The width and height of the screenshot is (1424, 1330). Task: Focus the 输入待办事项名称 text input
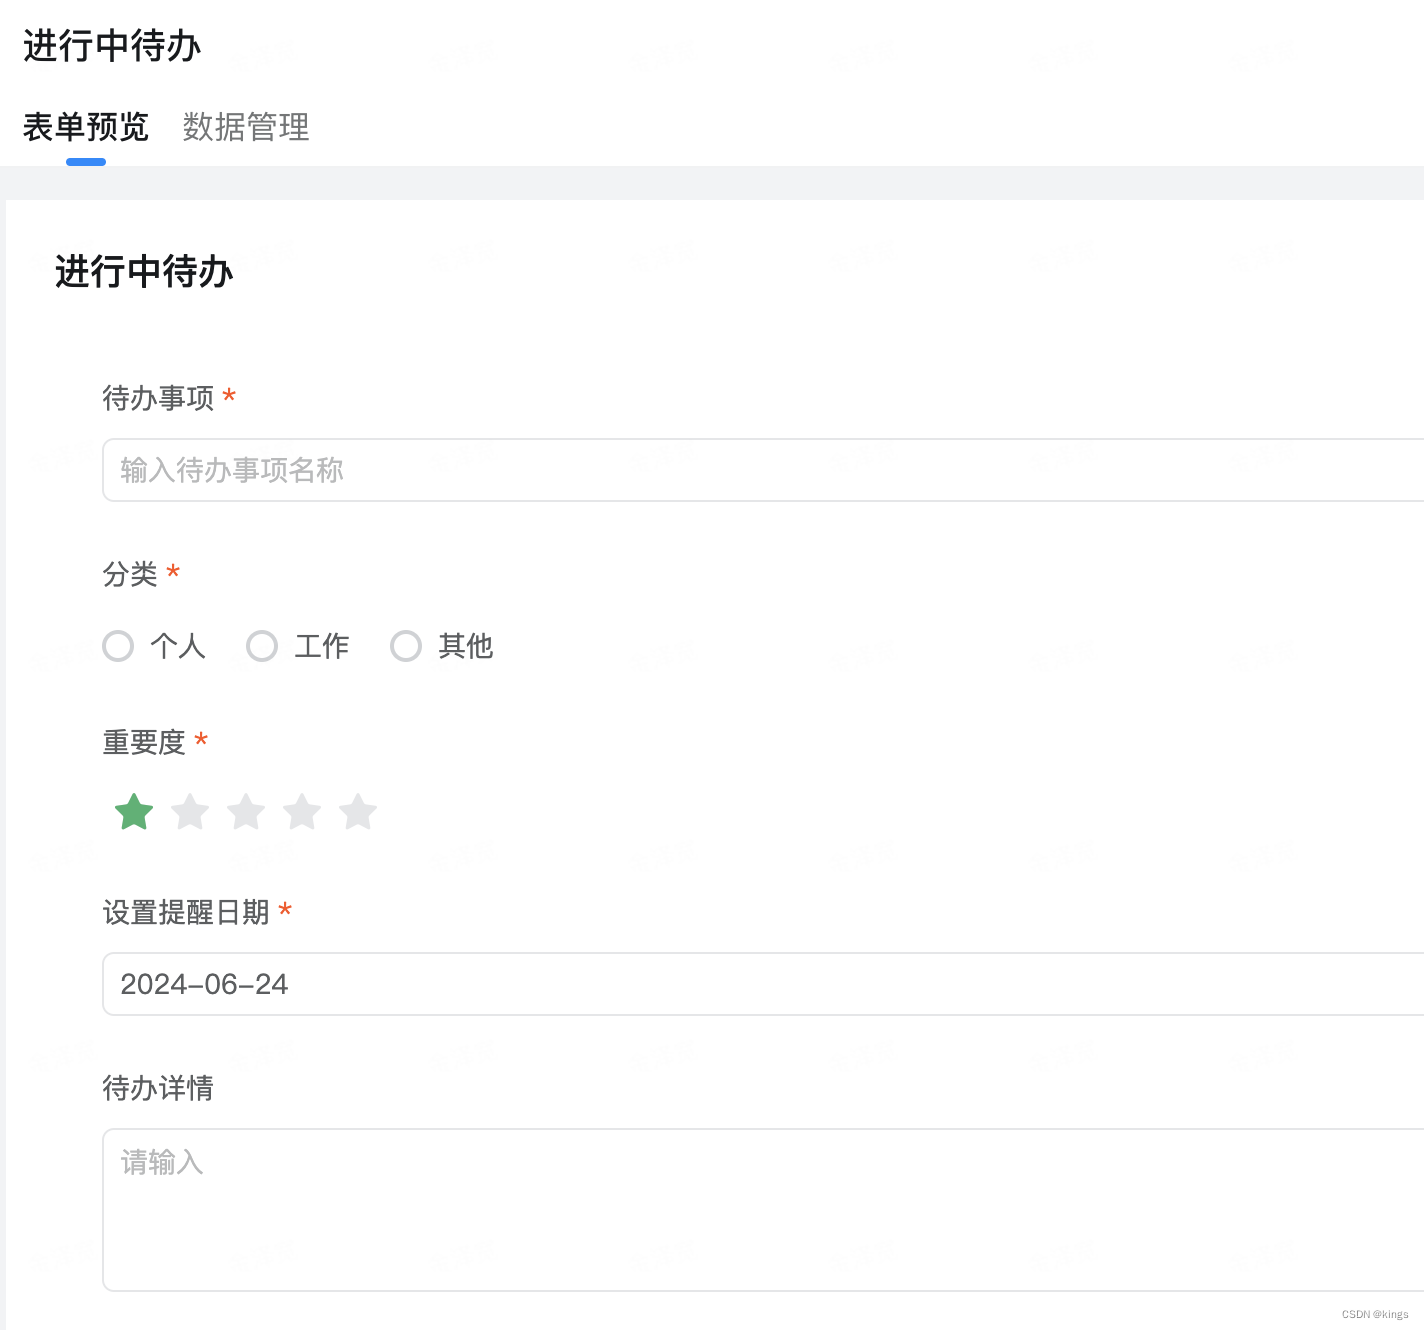[x=760, y=470]
